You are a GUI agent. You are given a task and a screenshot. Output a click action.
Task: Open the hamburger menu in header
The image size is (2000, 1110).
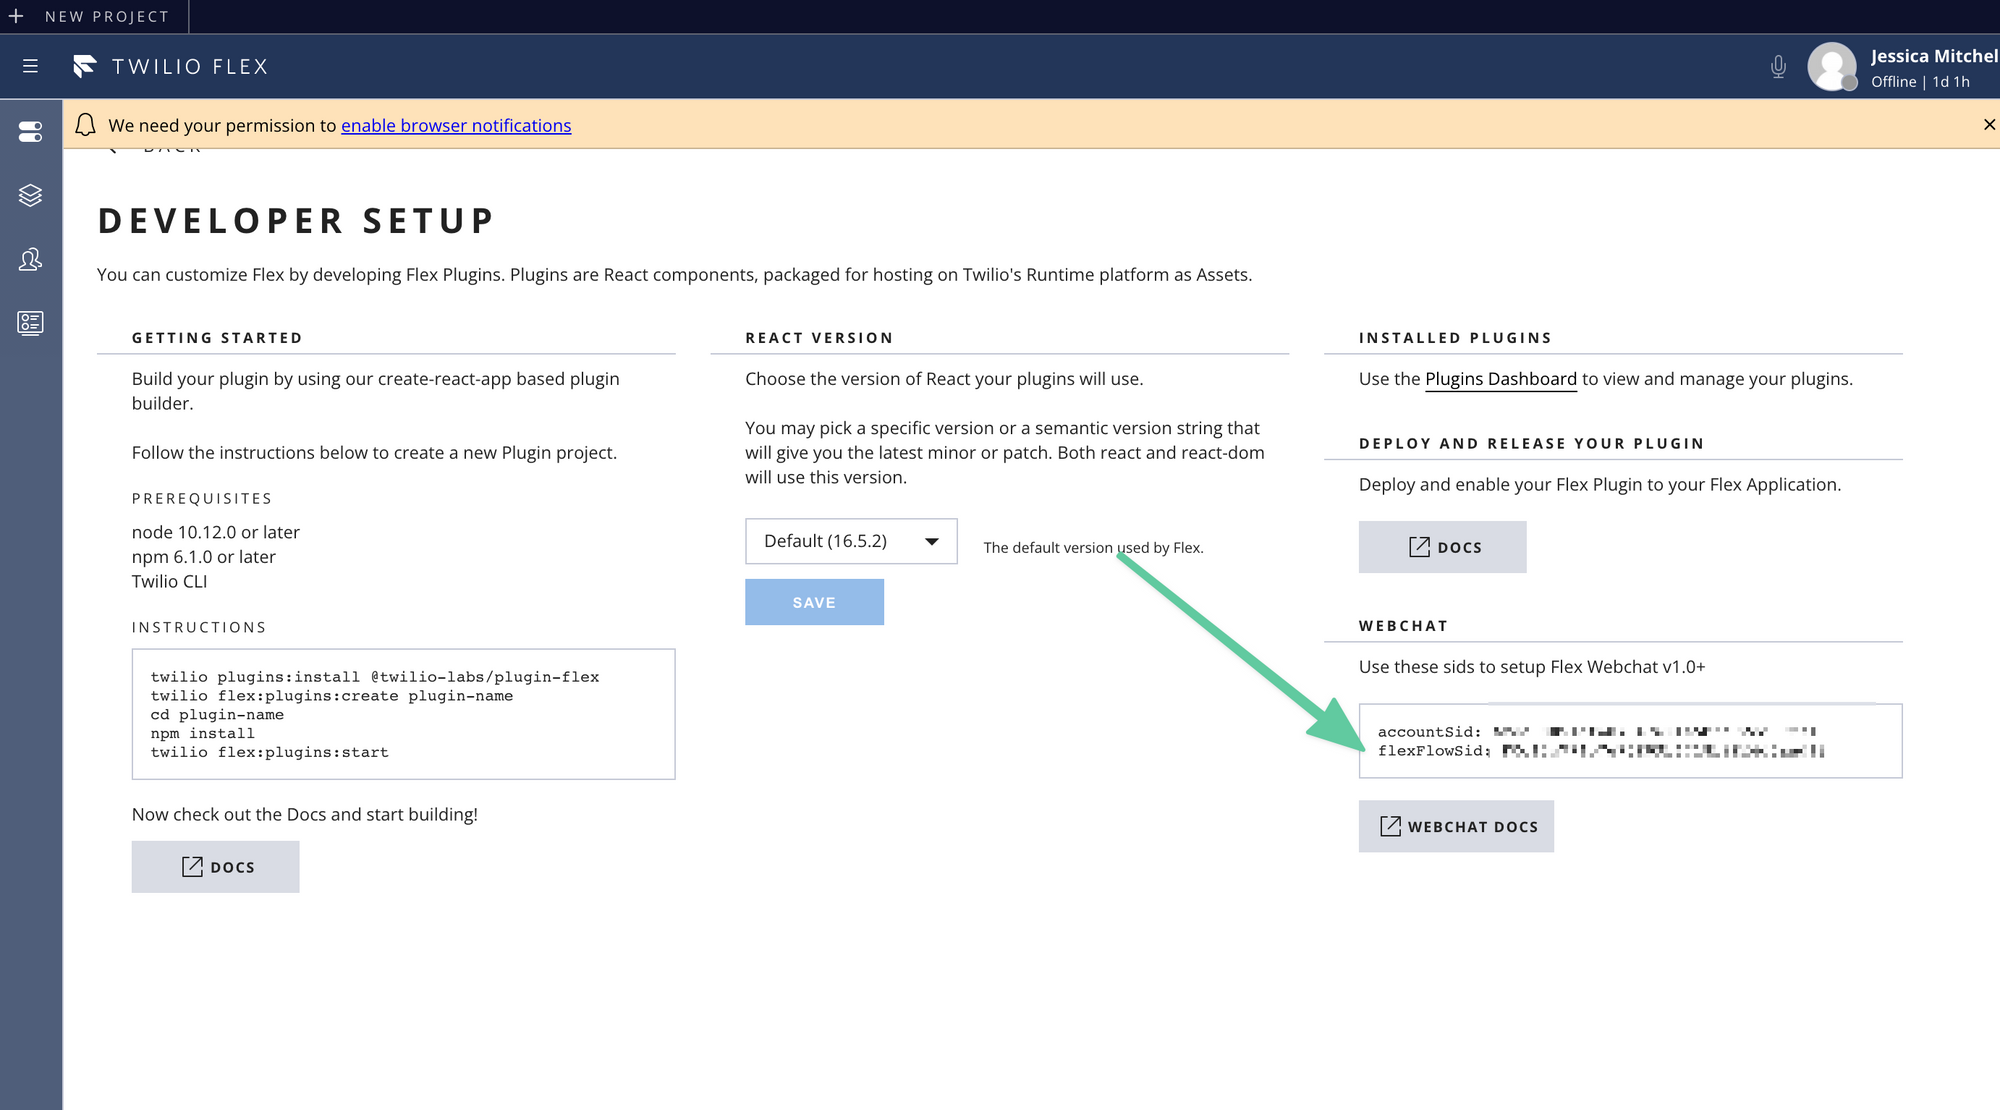(x=30, y=66)
